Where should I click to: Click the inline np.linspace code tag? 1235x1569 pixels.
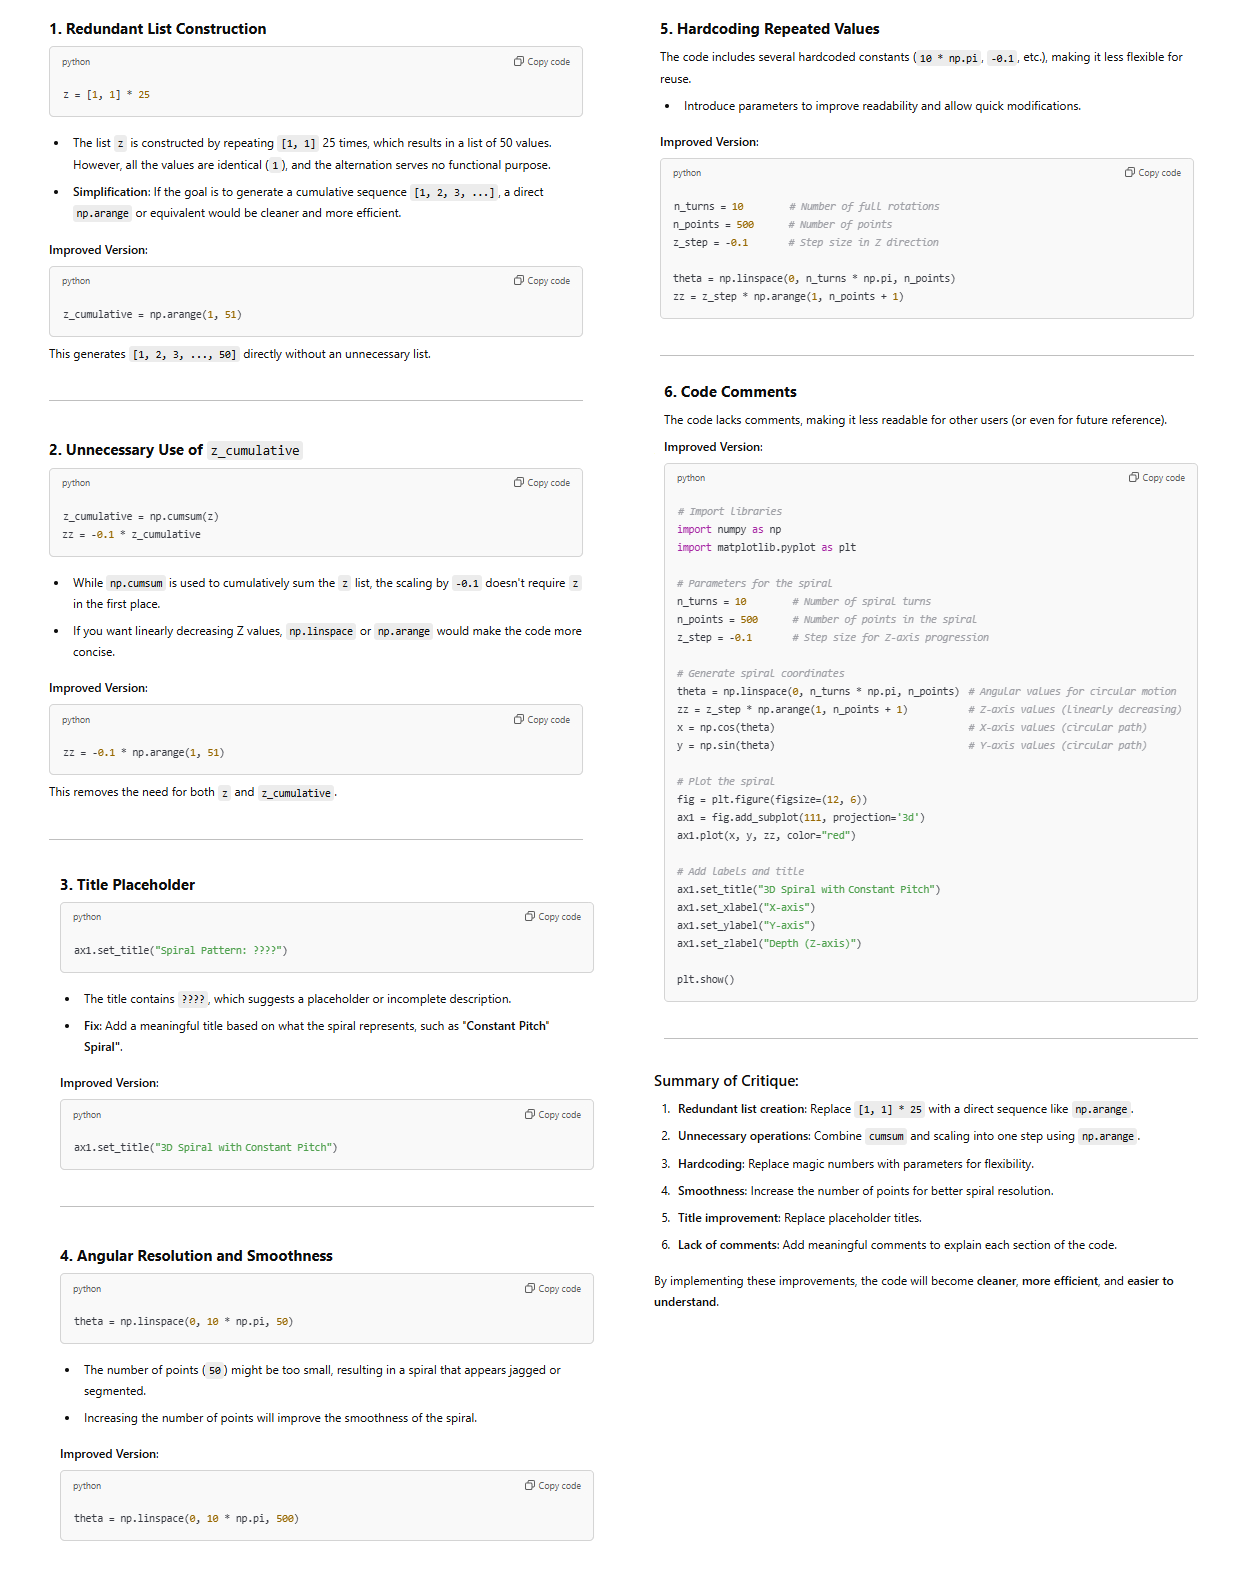(321, 632)
